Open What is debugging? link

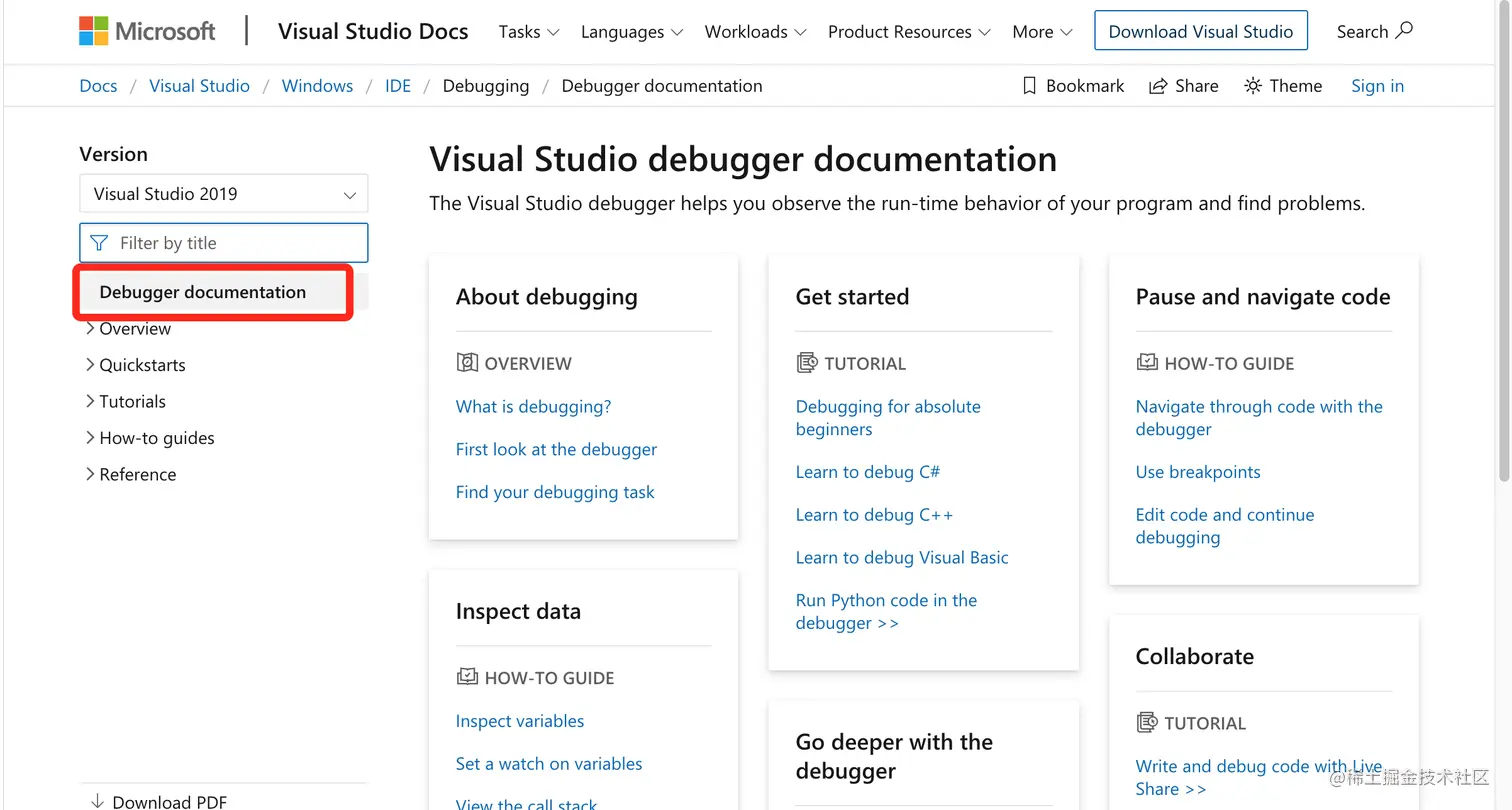point(533,407)
